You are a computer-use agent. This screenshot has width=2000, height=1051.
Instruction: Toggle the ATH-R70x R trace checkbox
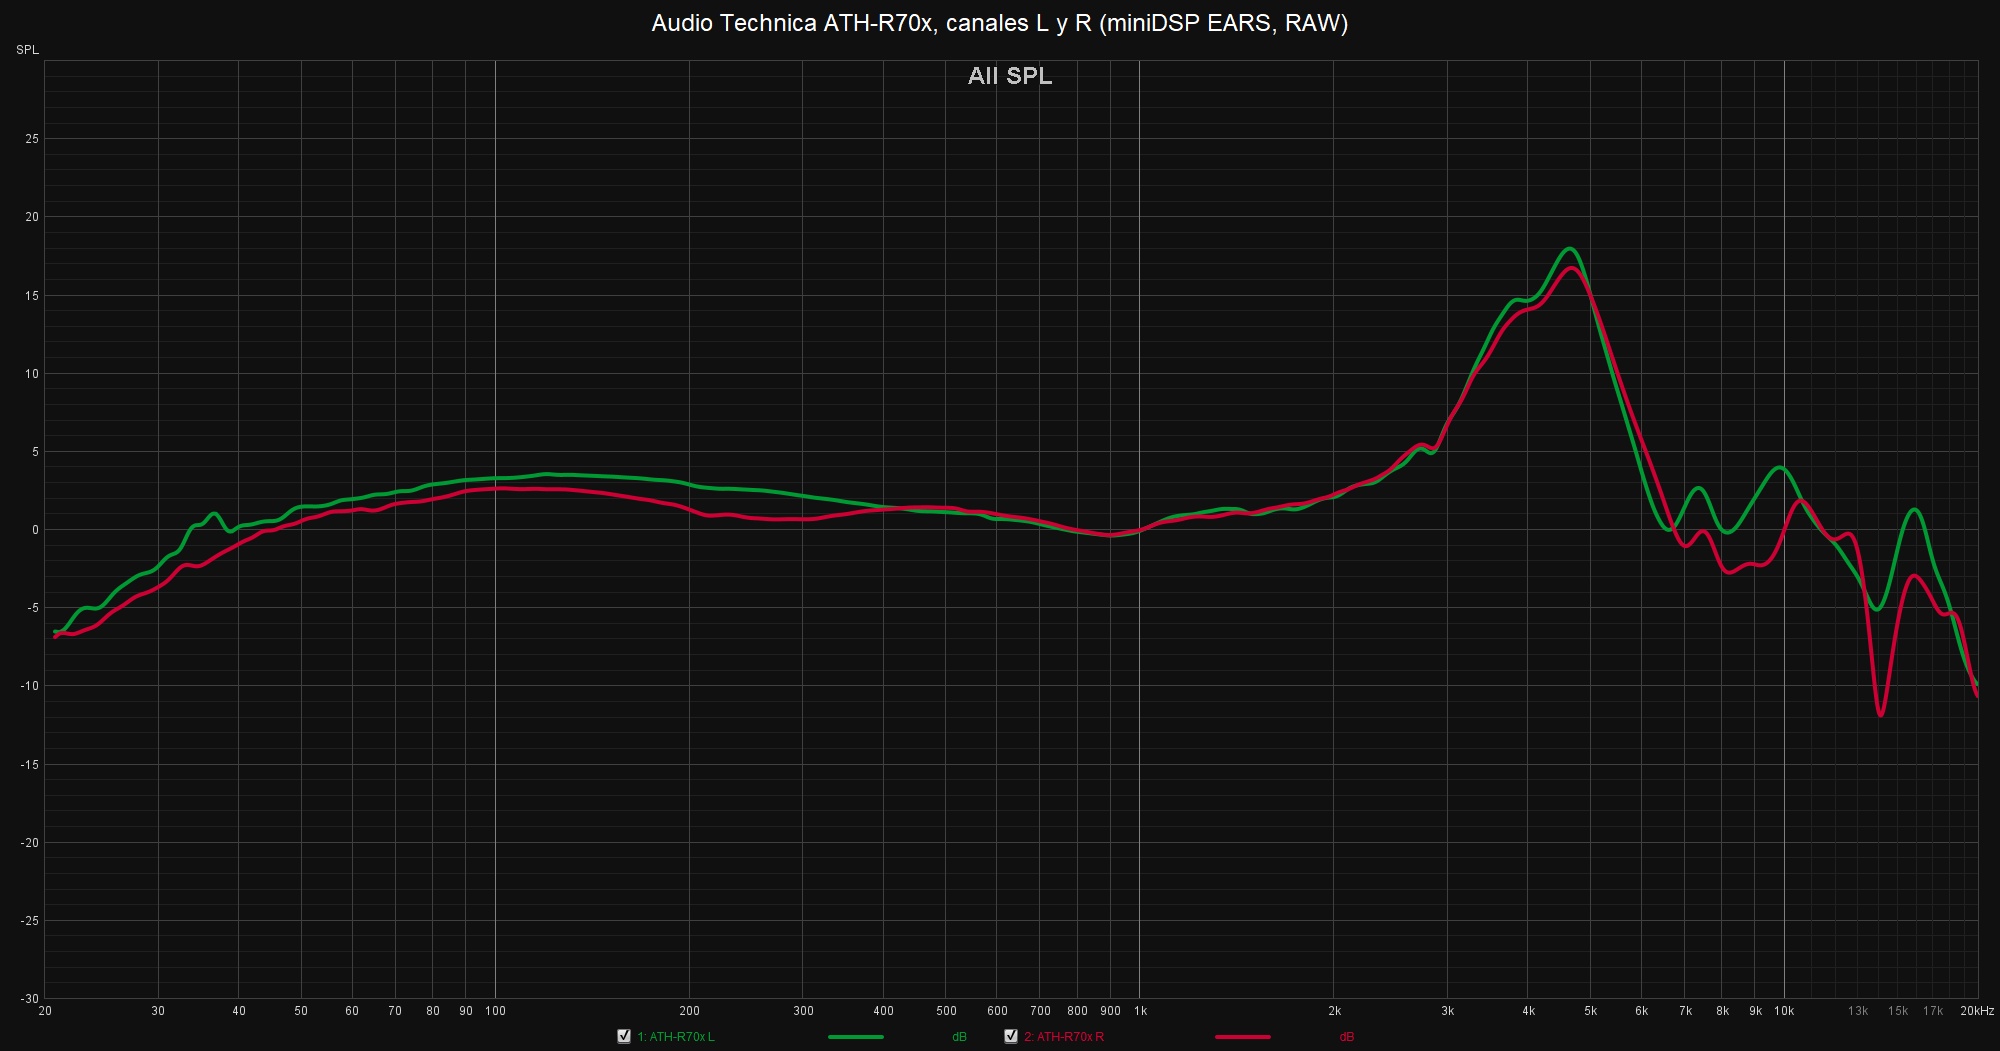(1011, 1036)
